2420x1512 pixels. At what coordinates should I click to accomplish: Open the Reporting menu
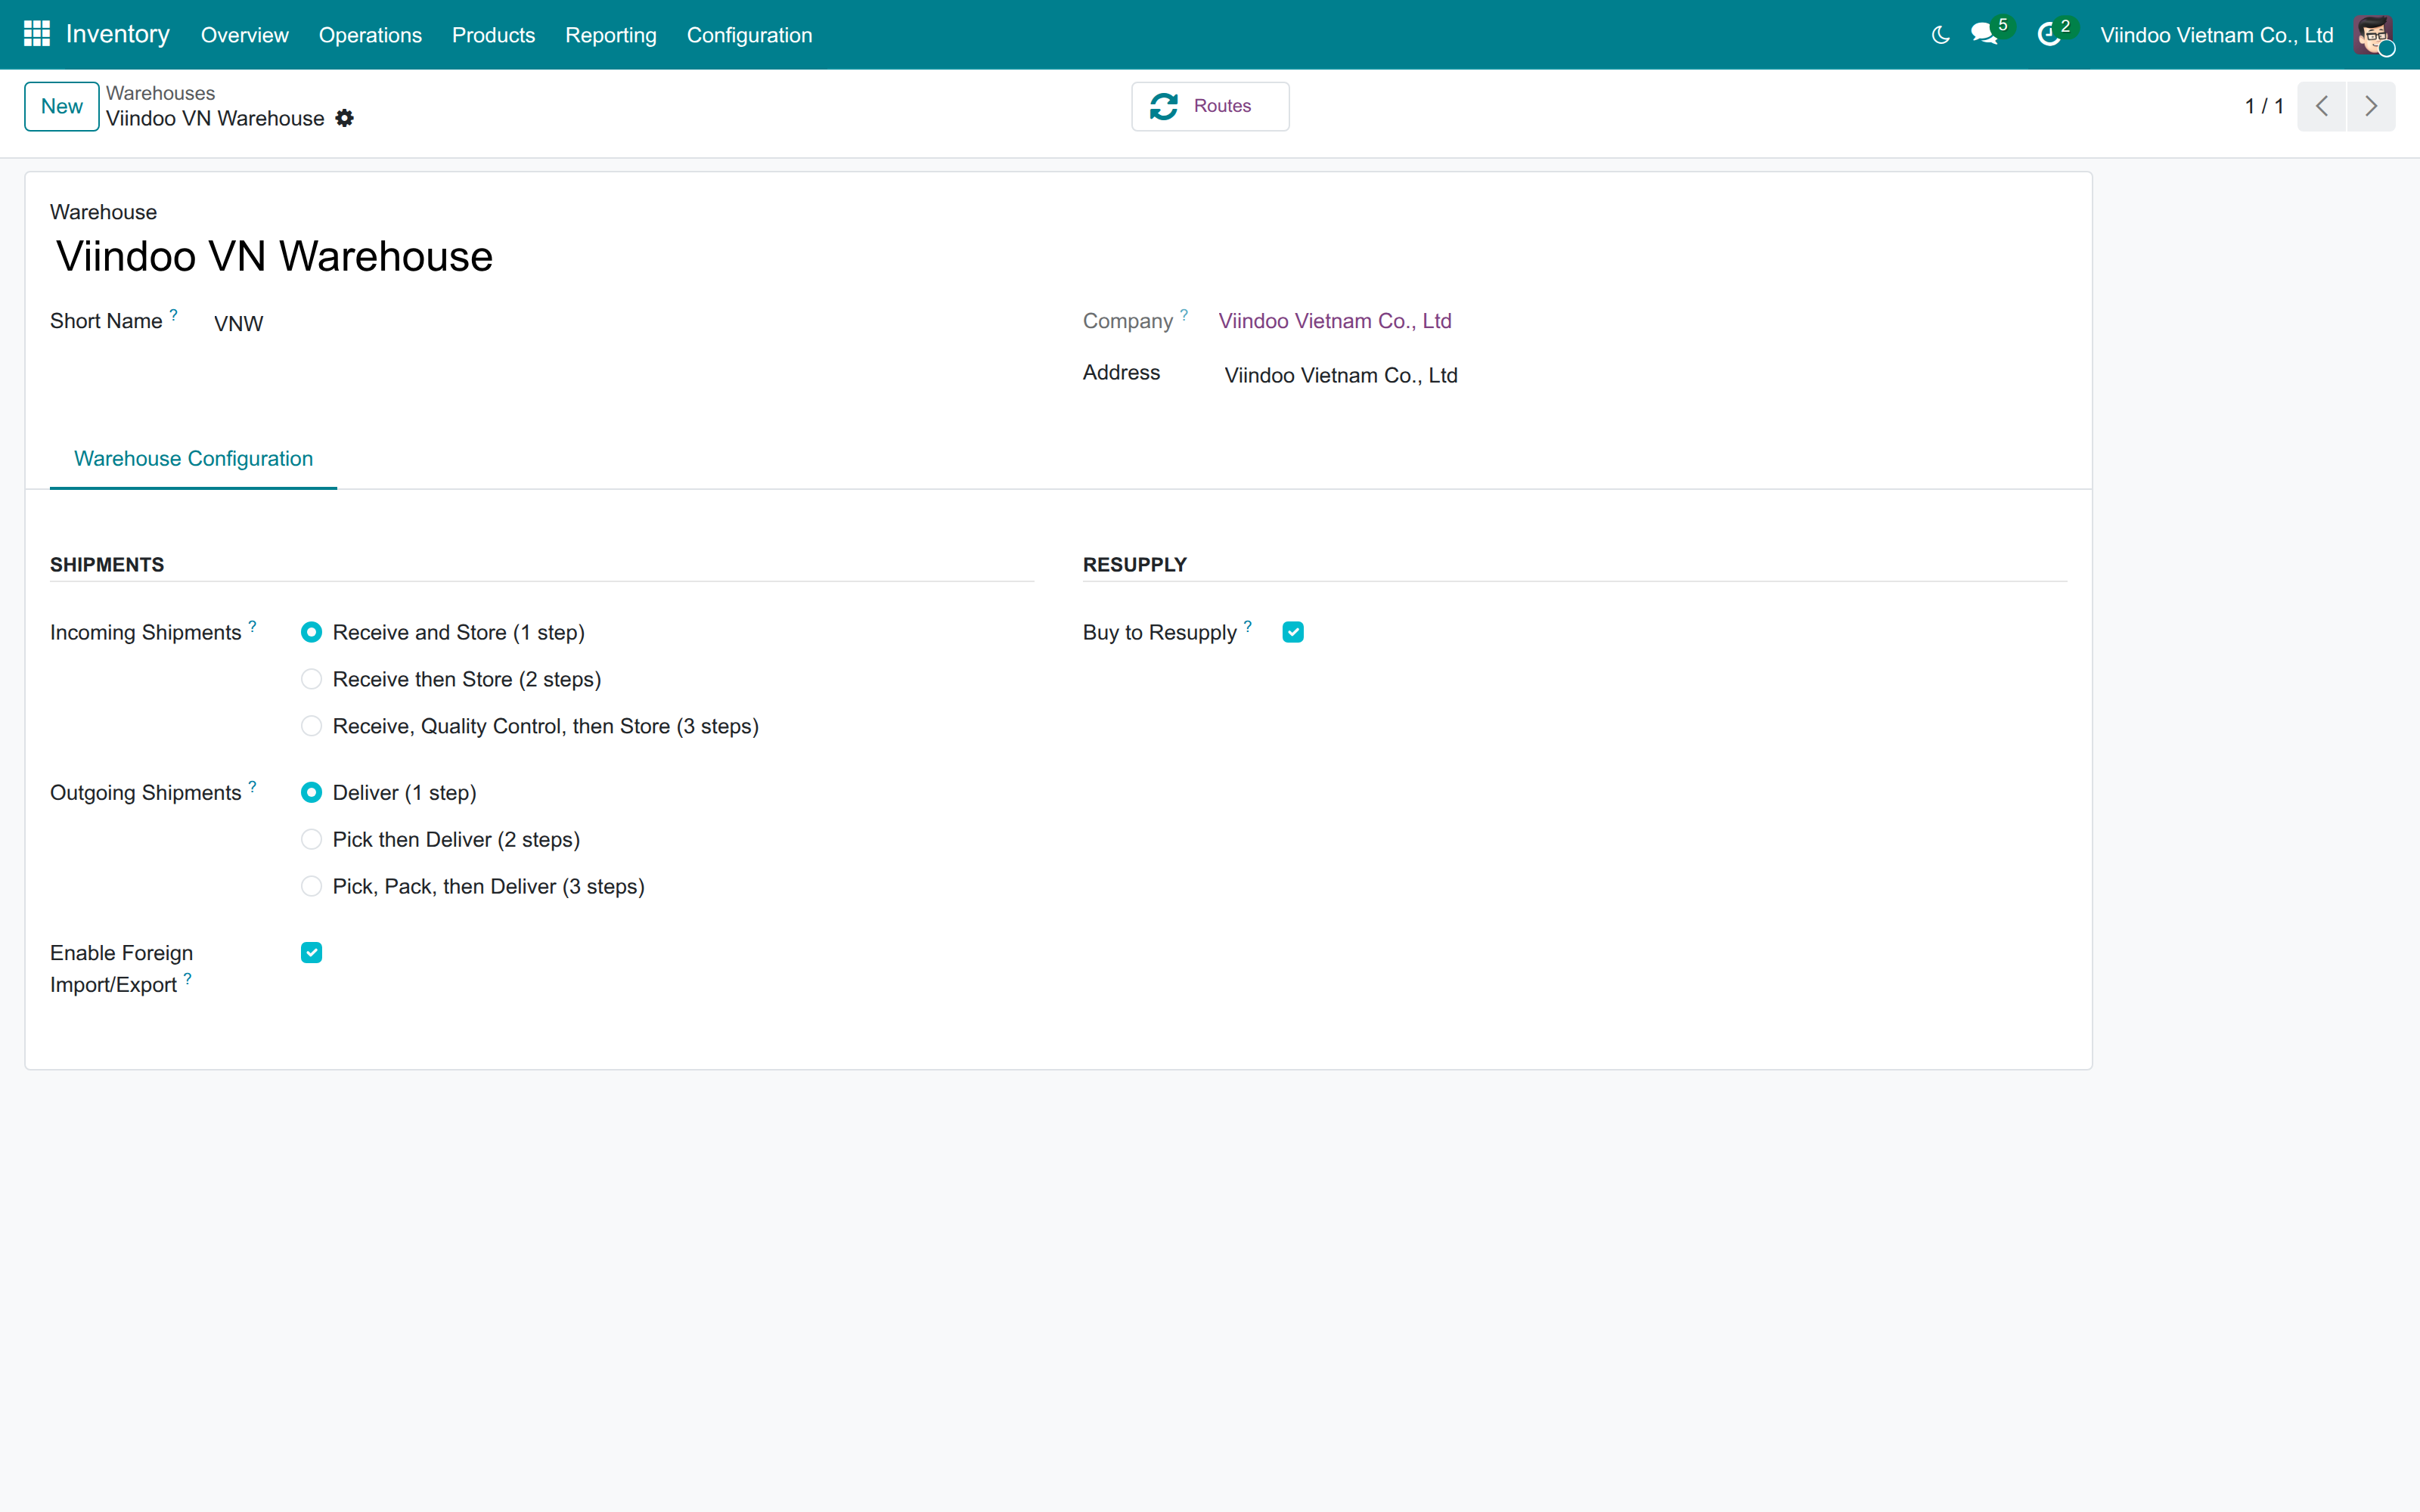[x=610, y=35]
